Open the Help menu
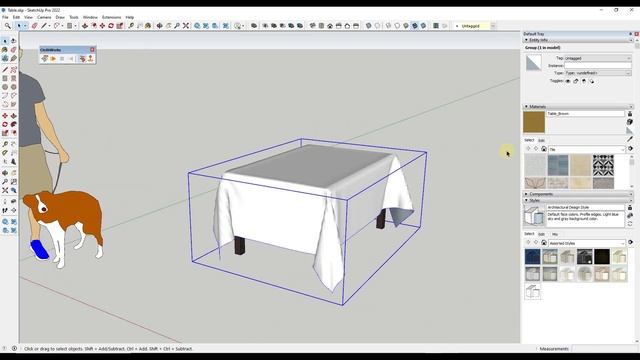 tap(130, 18)
